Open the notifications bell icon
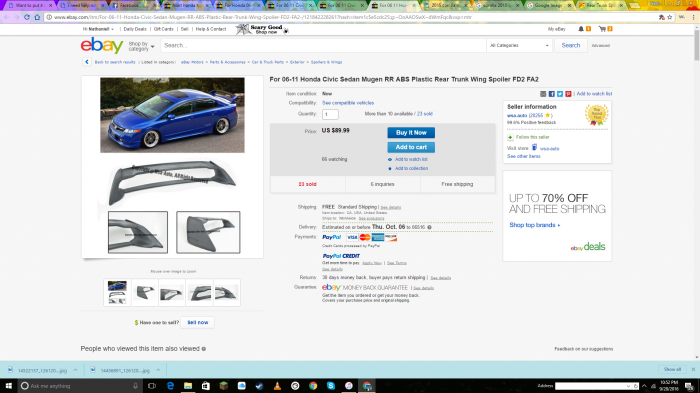Image resolution: width=700 pixels, height=393 pixels. point(581,29)
